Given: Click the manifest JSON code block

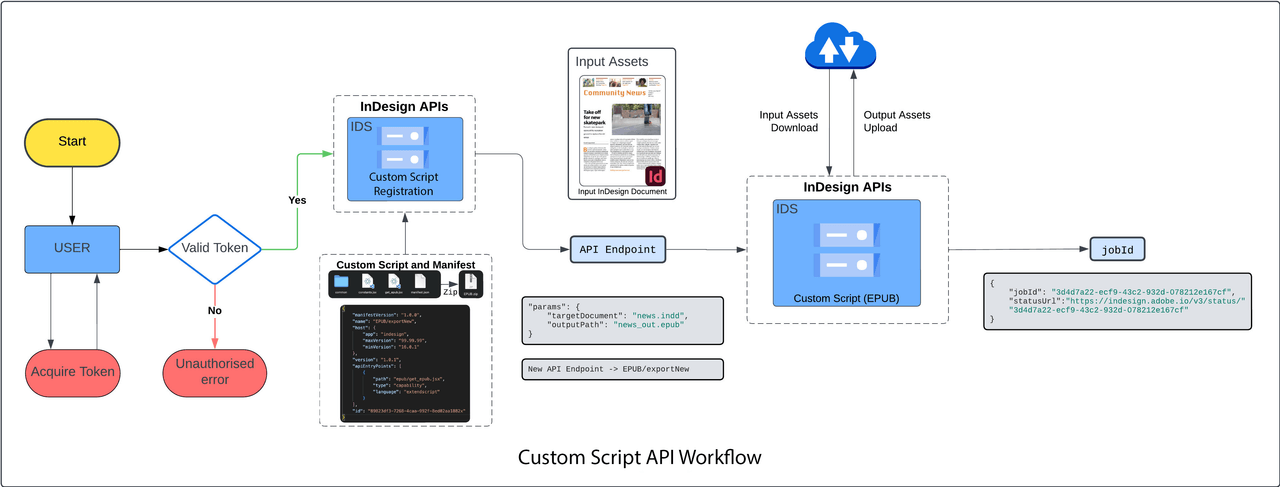Looking at the screenshot, I should pos(406,361).
